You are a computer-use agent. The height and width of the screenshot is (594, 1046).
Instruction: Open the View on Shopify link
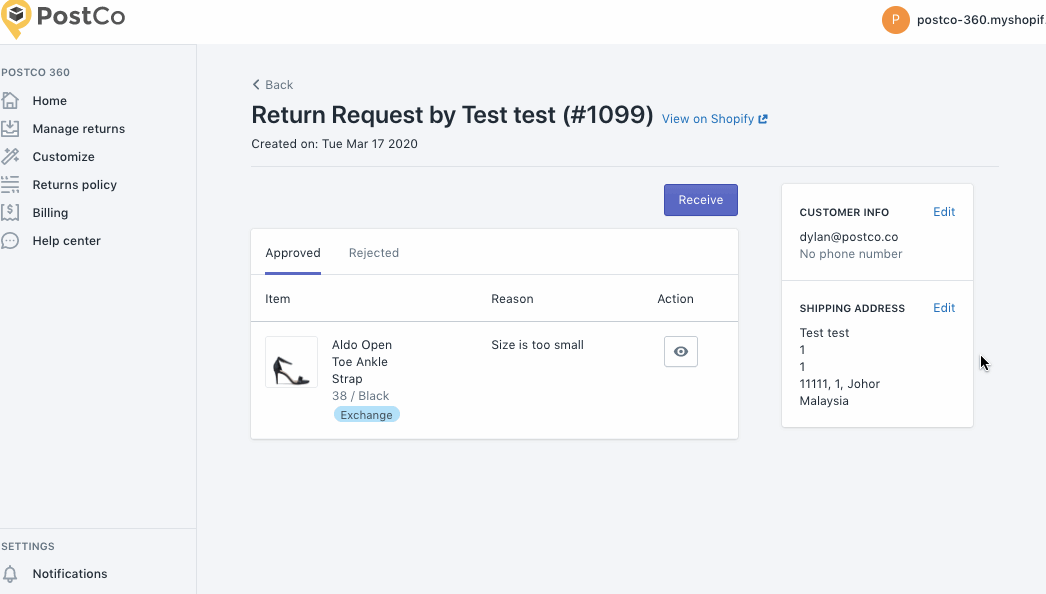(708, 119)
